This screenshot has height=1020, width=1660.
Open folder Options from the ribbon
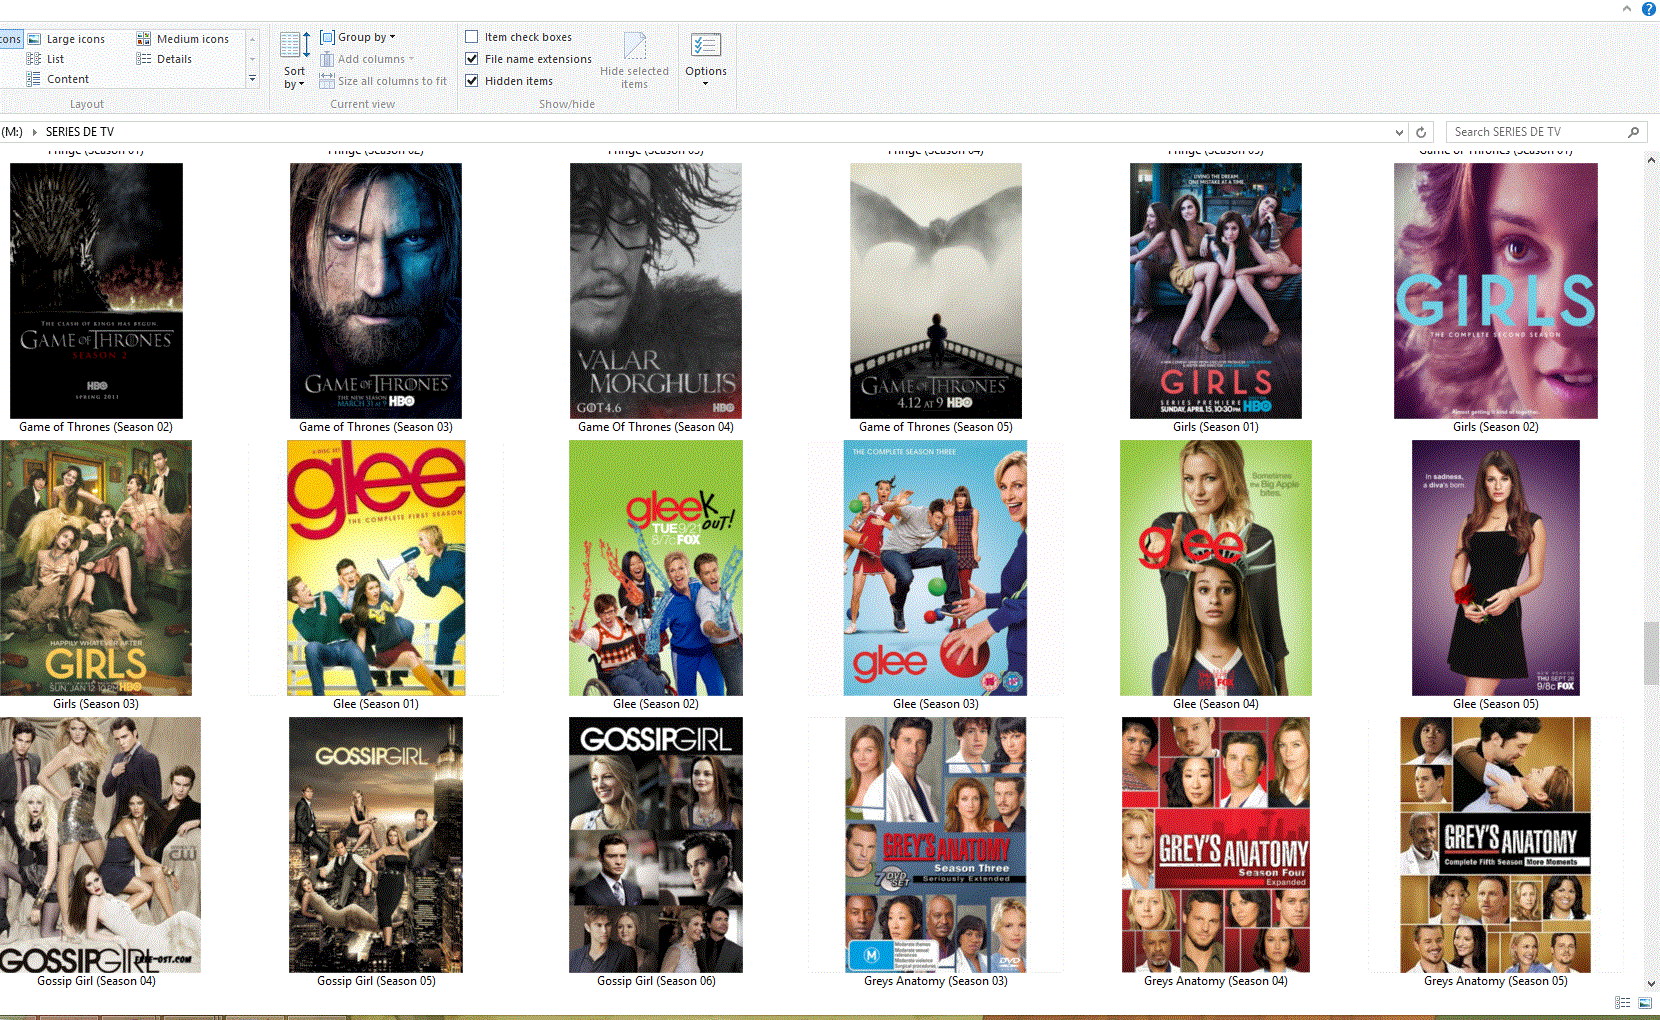pyautogui.click(x=706, y=59)
